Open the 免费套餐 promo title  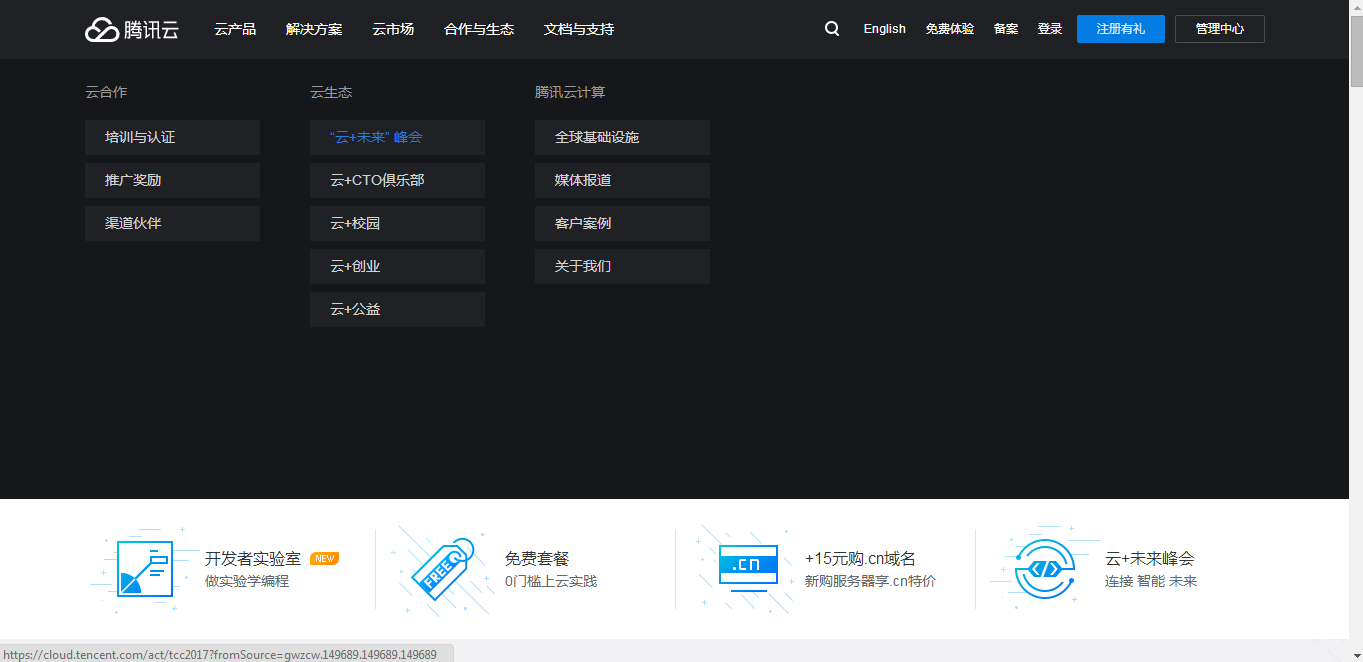click(x=537, y=559)
